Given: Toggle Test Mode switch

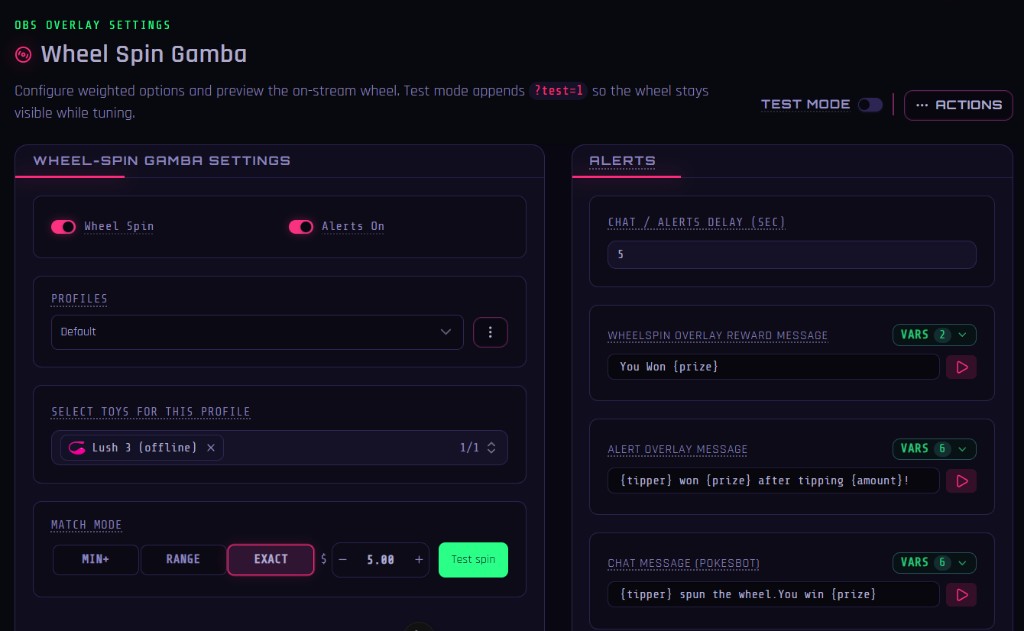Looking at the screenshot, I should (870, 105).
